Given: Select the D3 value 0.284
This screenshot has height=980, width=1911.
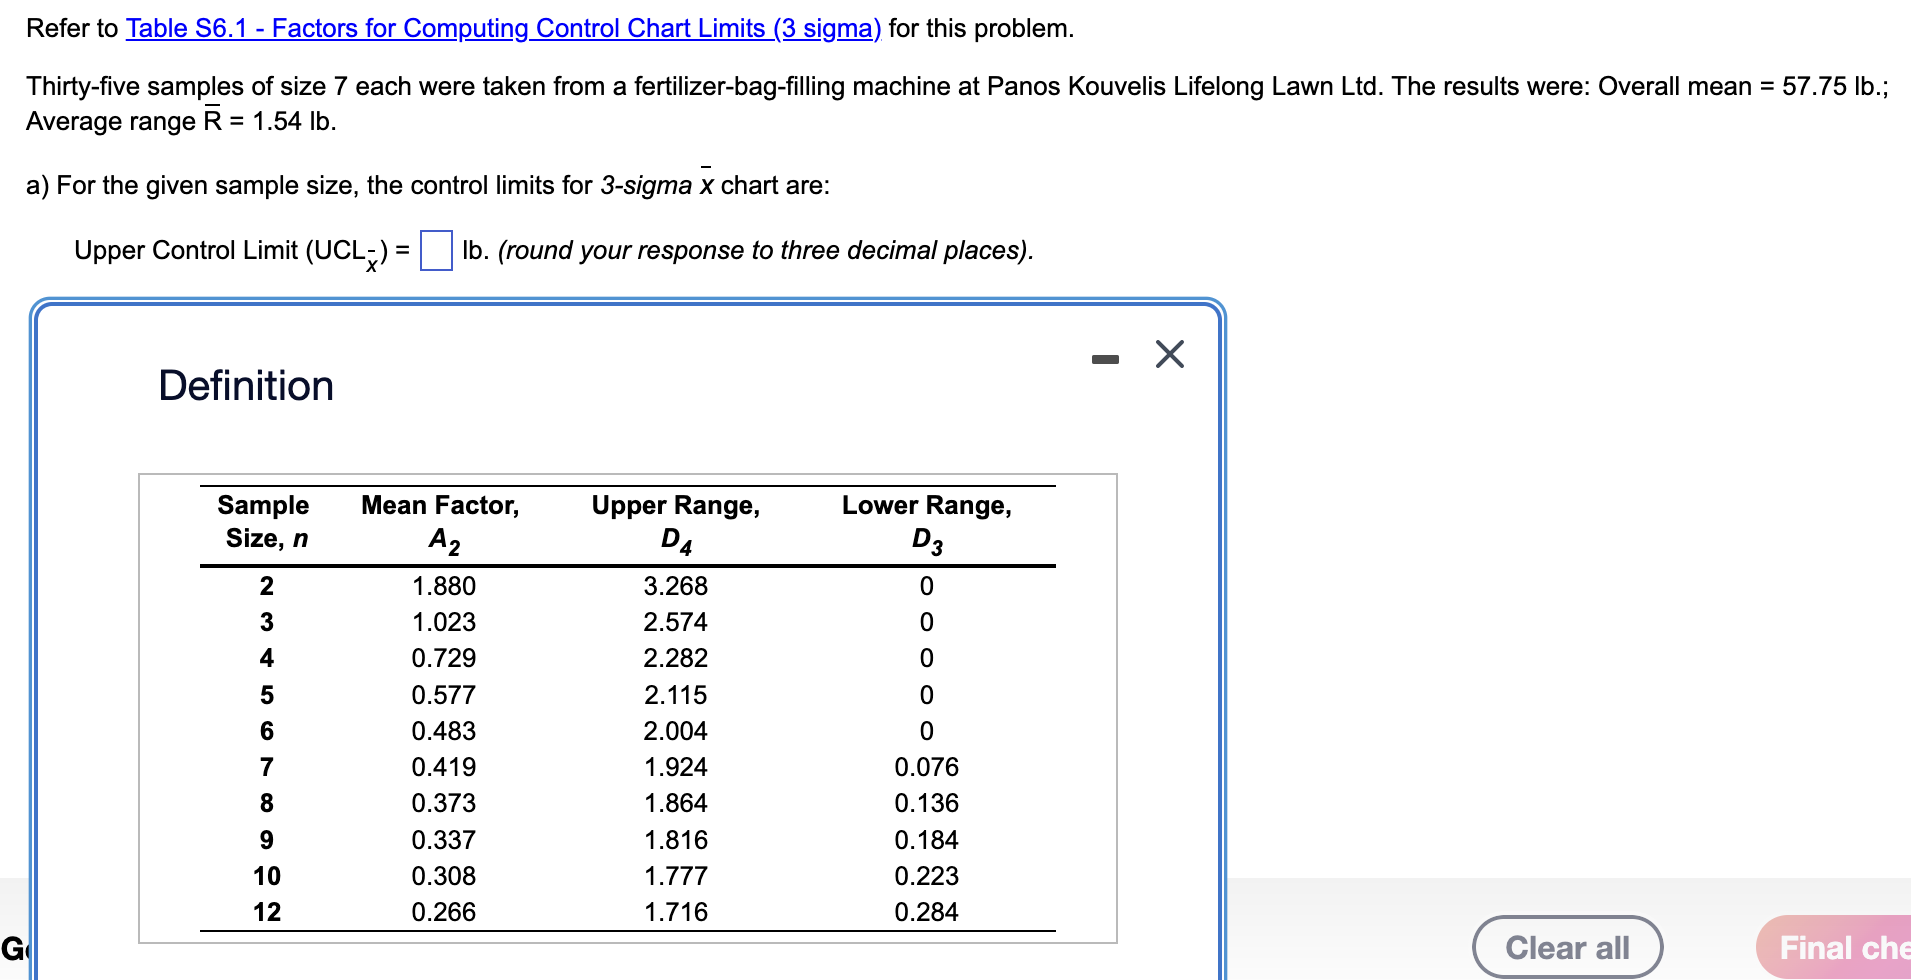Looking at the screenshot, I should click(927, 912).
